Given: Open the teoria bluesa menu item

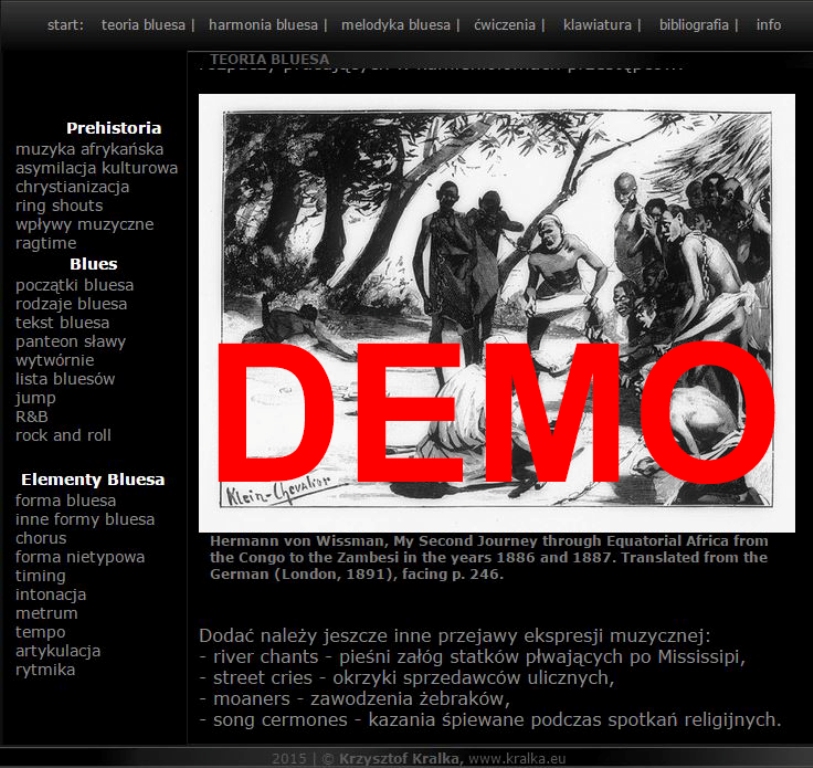Looking at the screenshot, I should [x=143, y=25].
